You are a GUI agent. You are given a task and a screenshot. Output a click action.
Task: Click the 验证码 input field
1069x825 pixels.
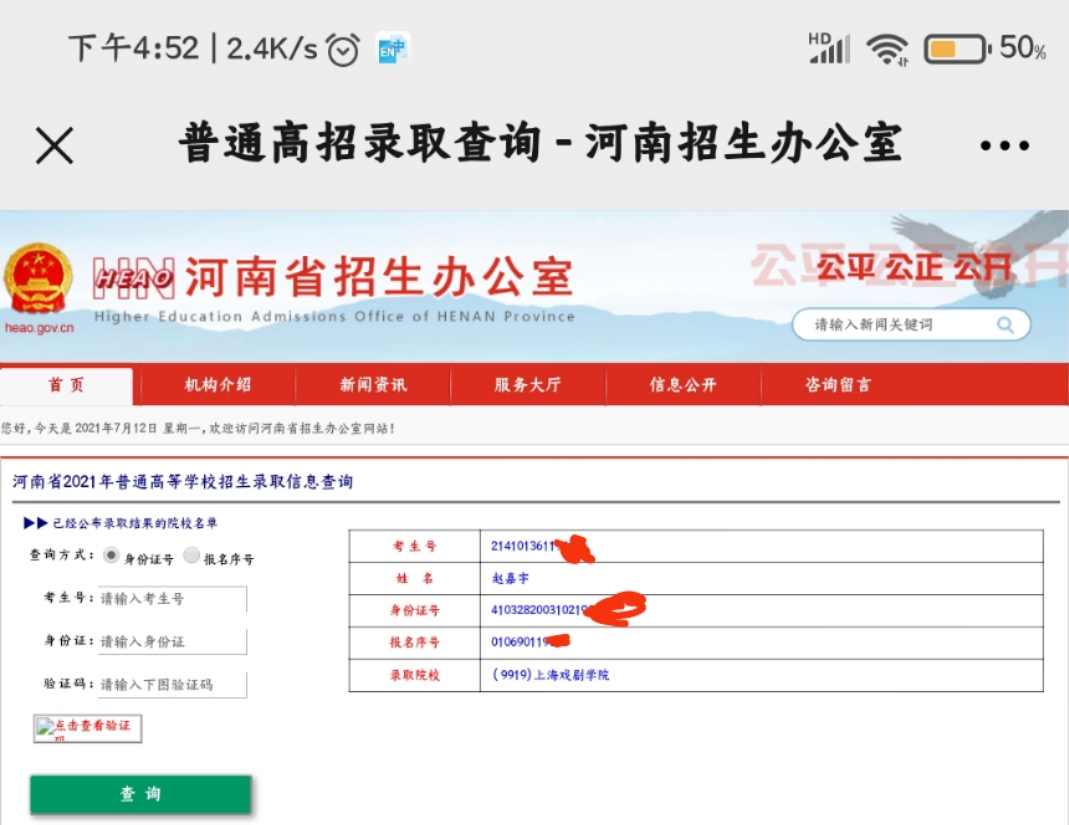tap(172, 684)
